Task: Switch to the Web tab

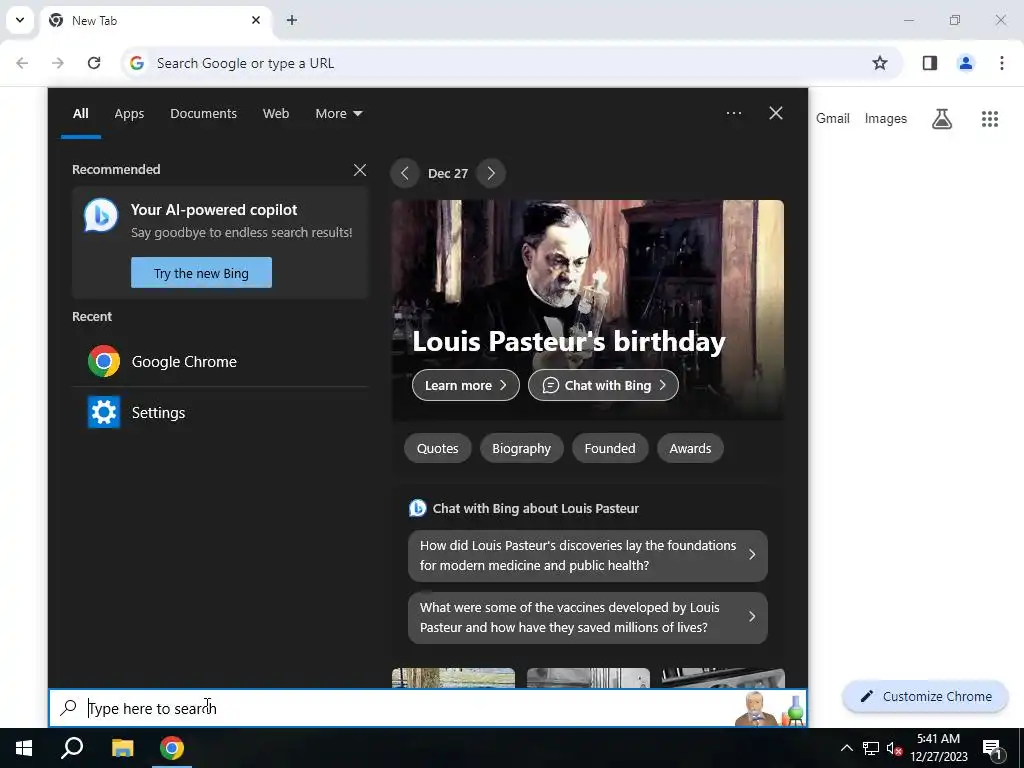Action: pos(276,114)
